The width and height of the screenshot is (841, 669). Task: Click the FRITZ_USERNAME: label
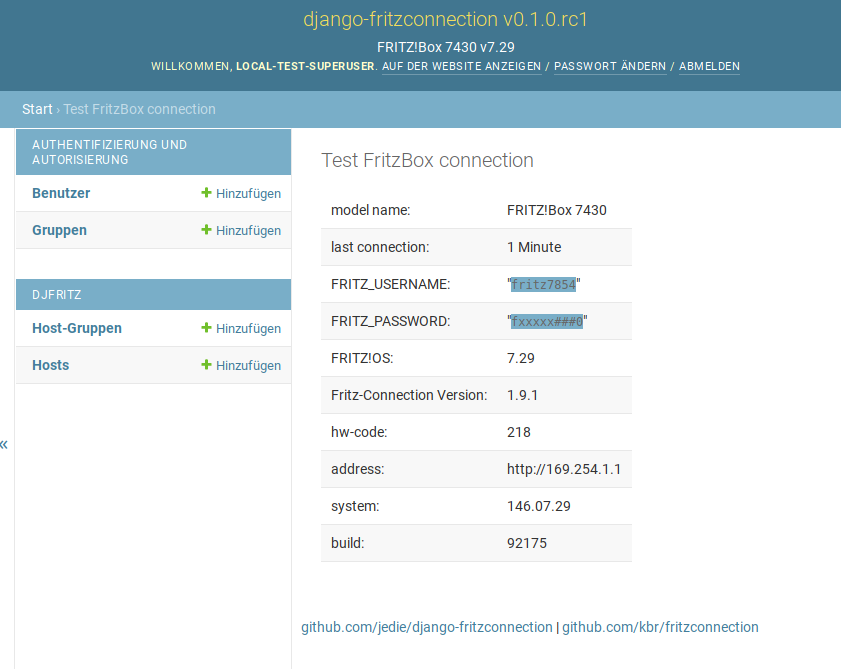pos(390,284)
